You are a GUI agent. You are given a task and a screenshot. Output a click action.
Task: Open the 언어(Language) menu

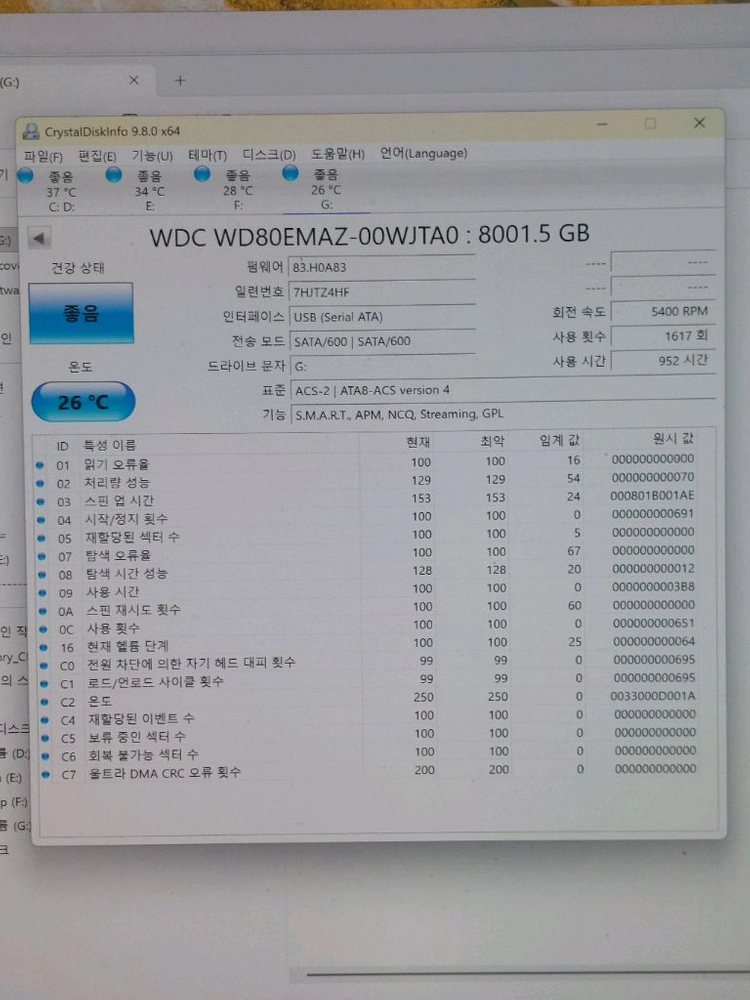click(x=423, y=152)
